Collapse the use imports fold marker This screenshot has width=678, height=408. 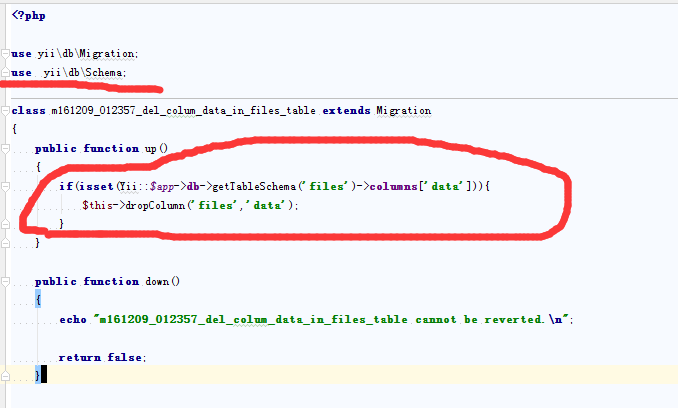(x=5, y=54)
